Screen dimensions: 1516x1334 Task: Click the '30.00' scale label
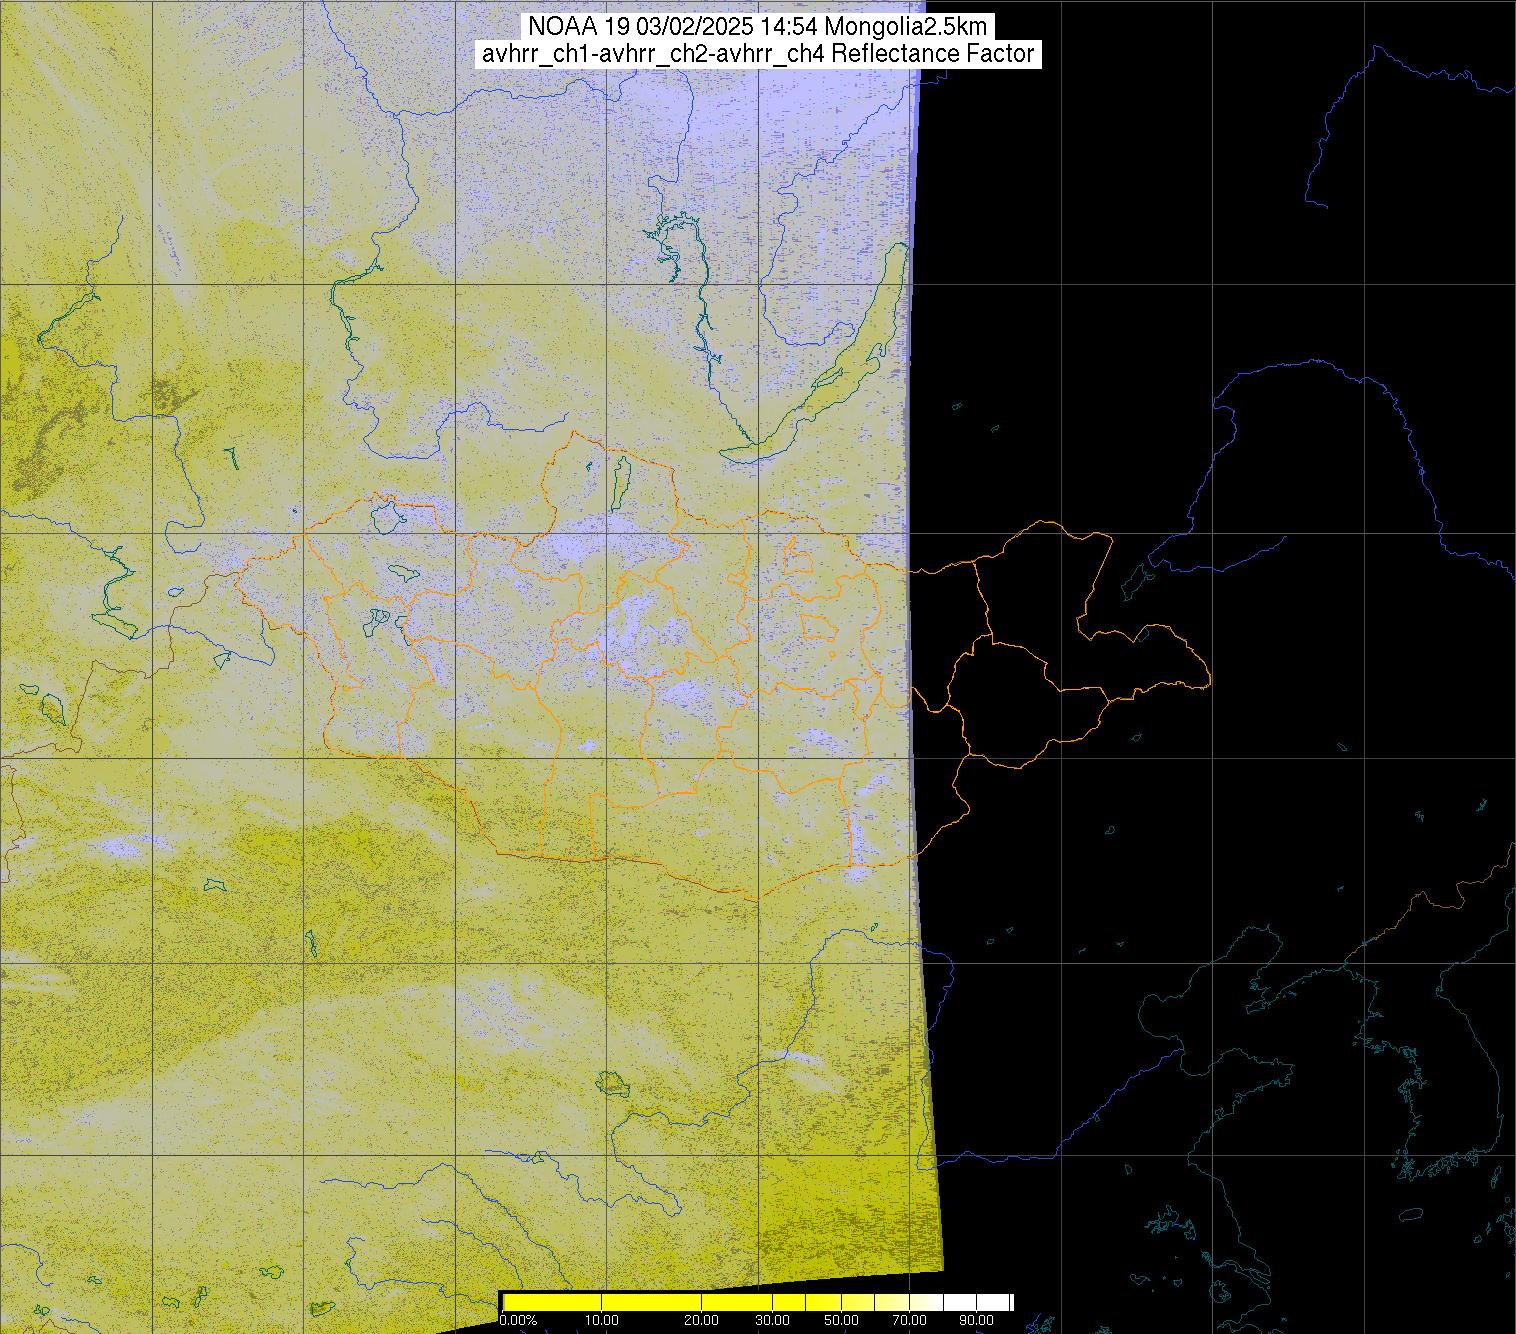772,1320
